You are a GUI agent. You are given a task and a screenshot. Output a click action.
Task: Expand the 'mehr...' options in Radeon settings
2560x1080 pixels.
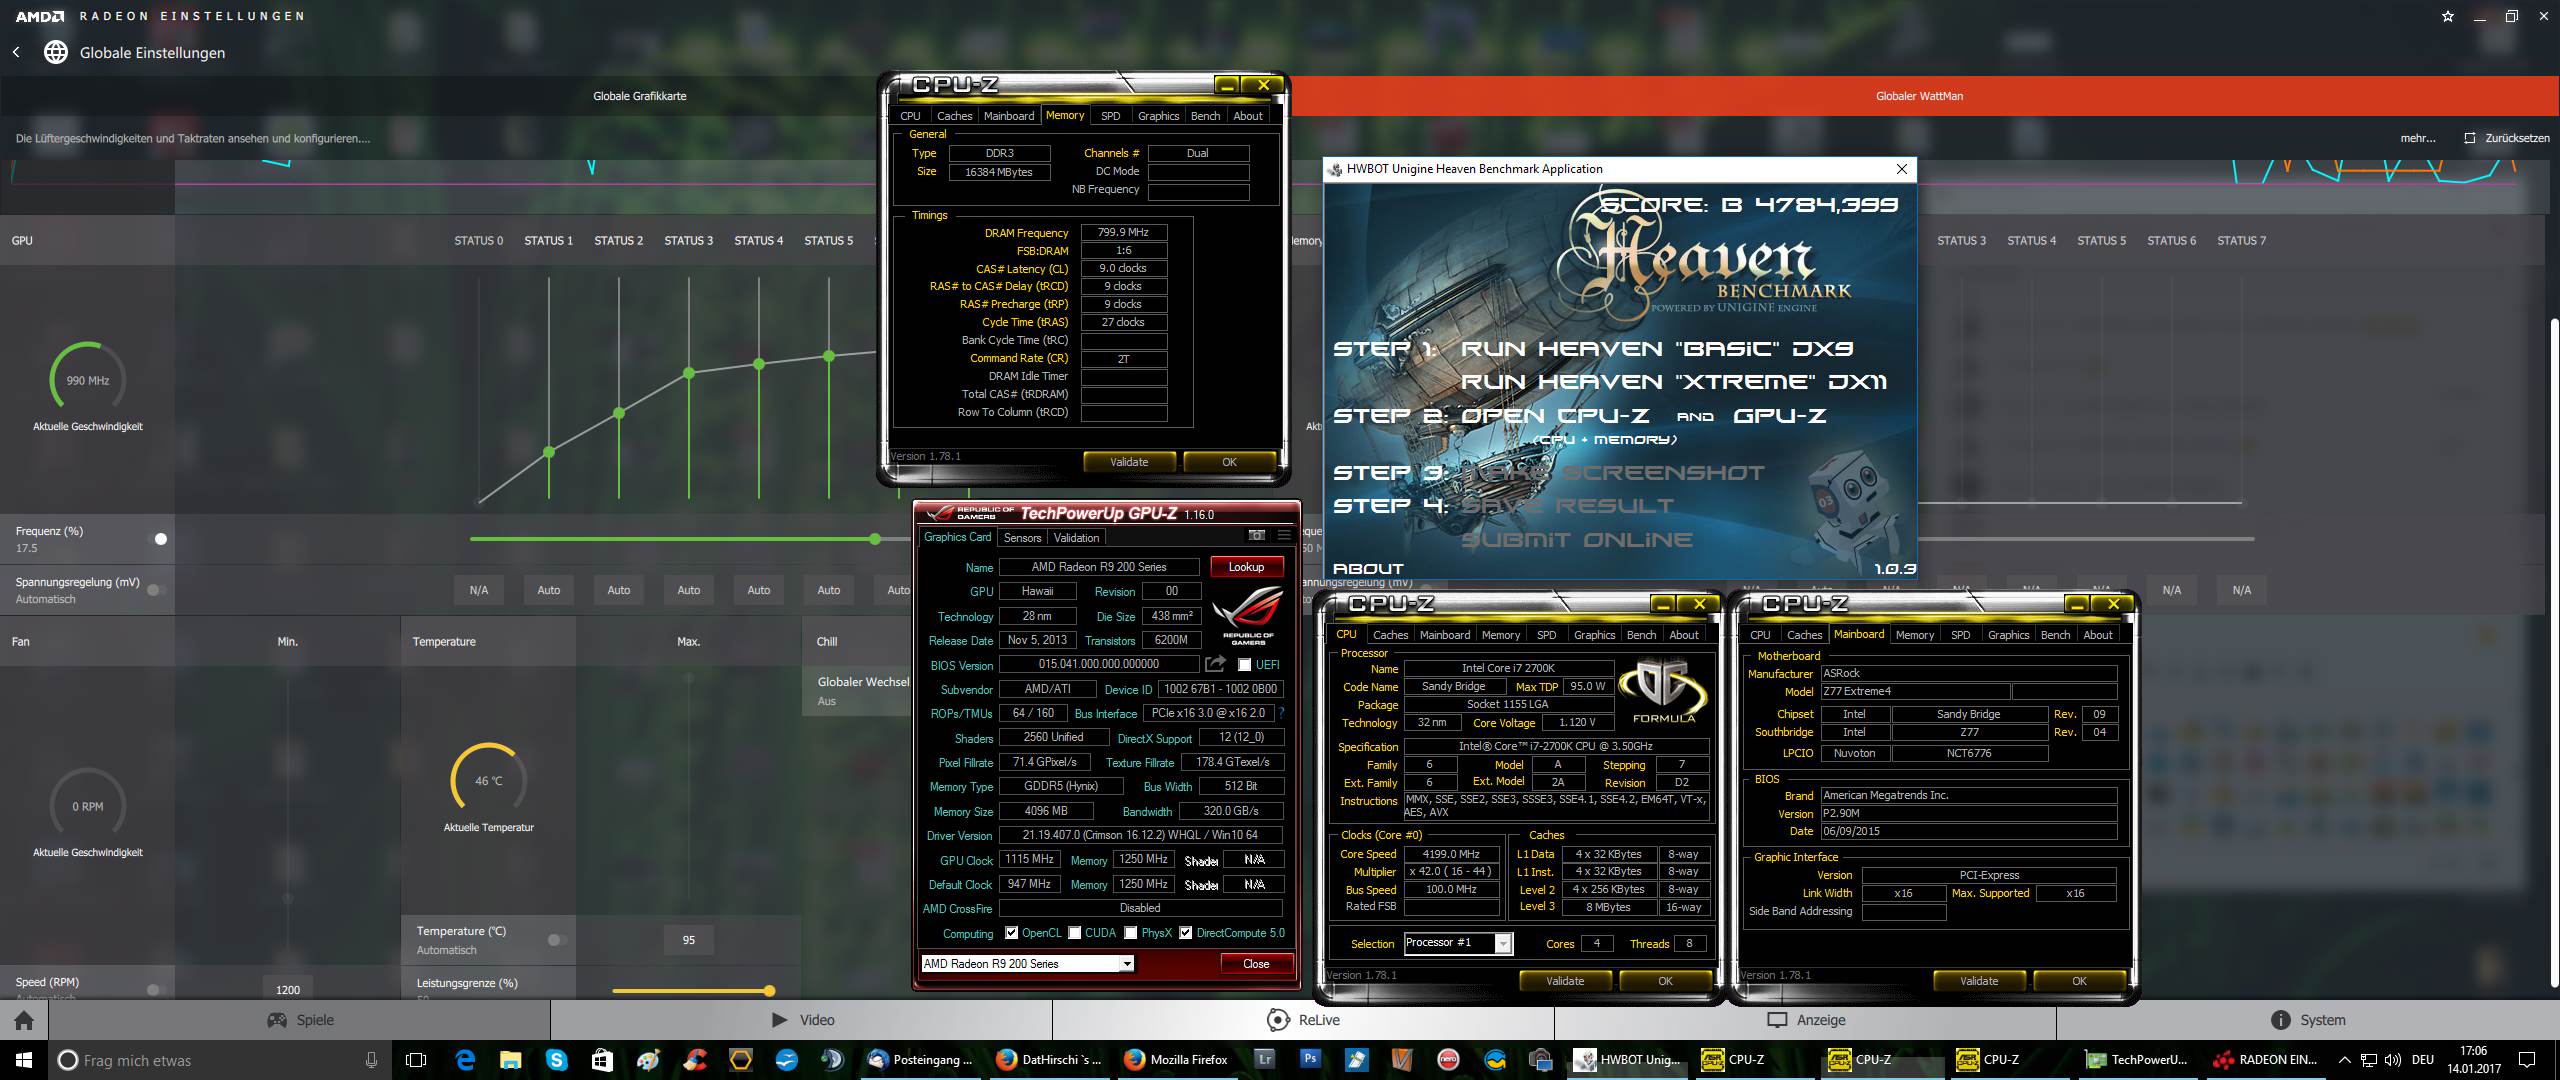[x=2418, y=138]
